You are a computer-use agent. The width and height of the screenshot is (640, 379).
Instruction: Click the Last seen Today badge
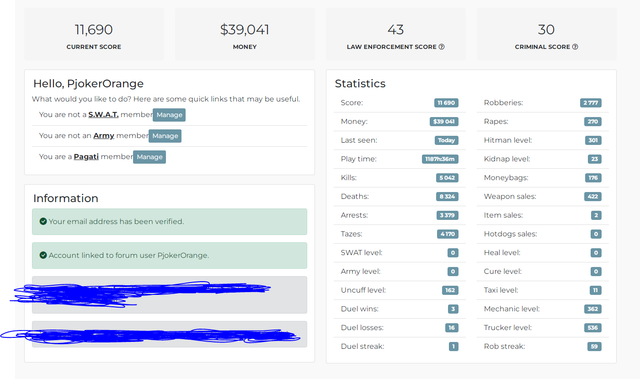(x=446, y=140)
